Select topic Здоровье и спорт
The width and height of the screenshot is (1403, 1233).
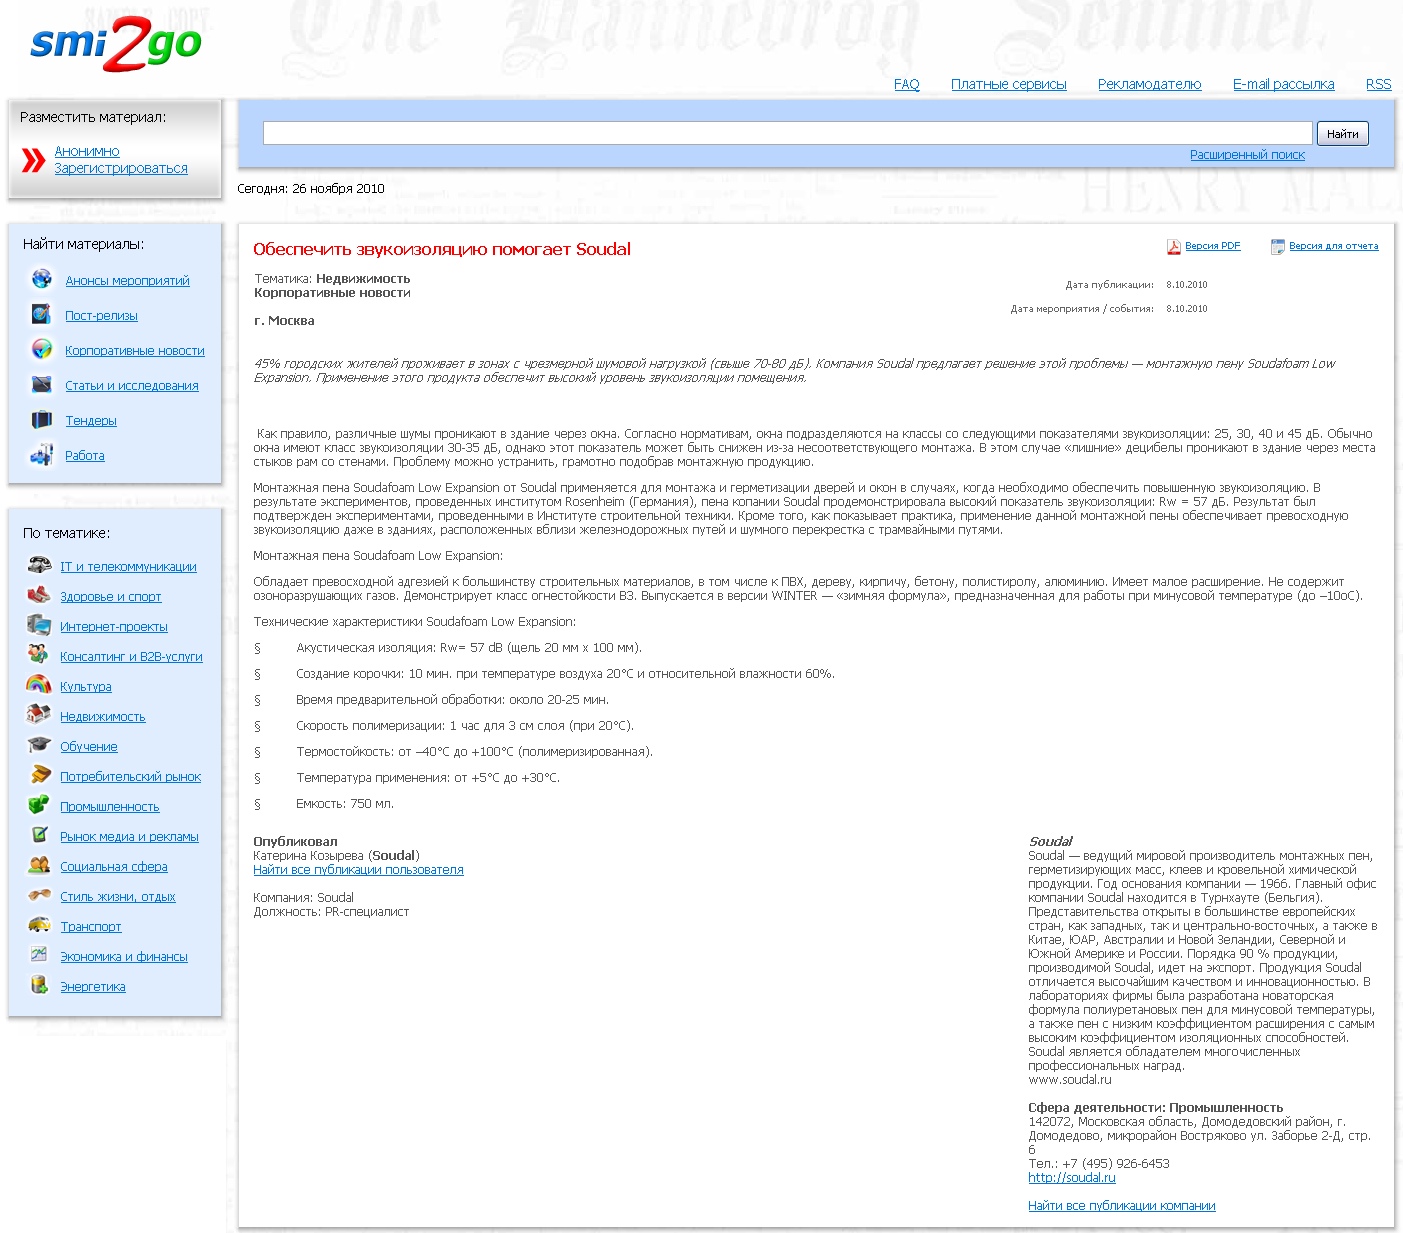tap(110, 597)
